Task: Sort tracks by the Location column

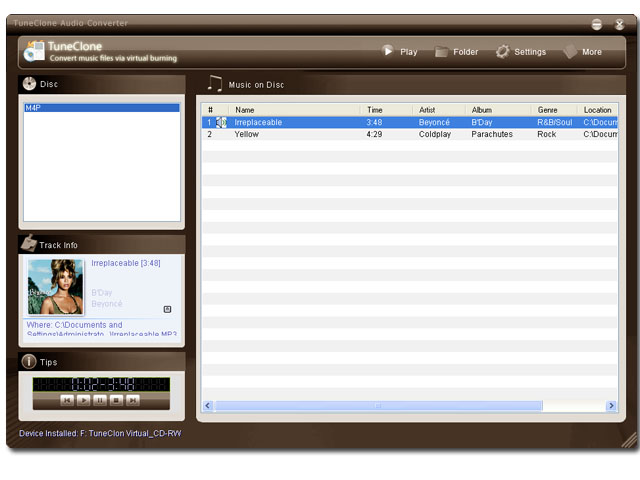Action: point(598,110)
